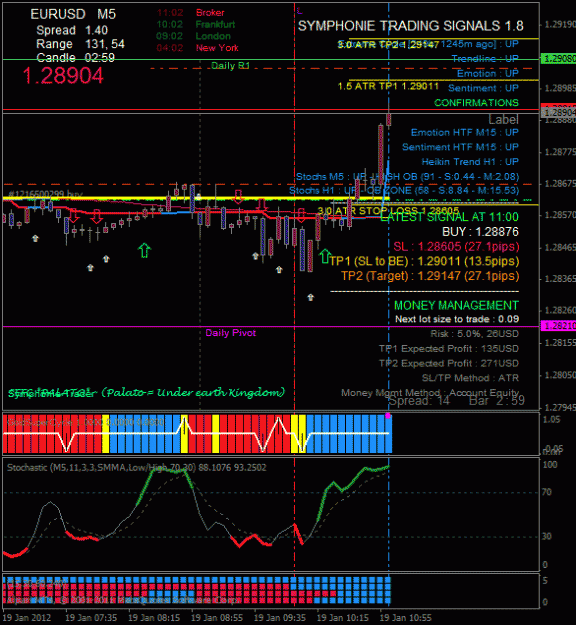576x625 pixels.
Task: Click the Stochs M5 status line
Action: (407, 177)
